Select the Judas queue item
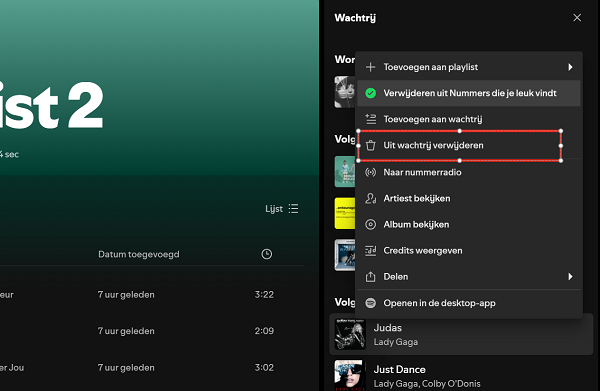Image resolution: width=600 pixels, height=391 pixels. pyautogui.click(x=461, y=334)
